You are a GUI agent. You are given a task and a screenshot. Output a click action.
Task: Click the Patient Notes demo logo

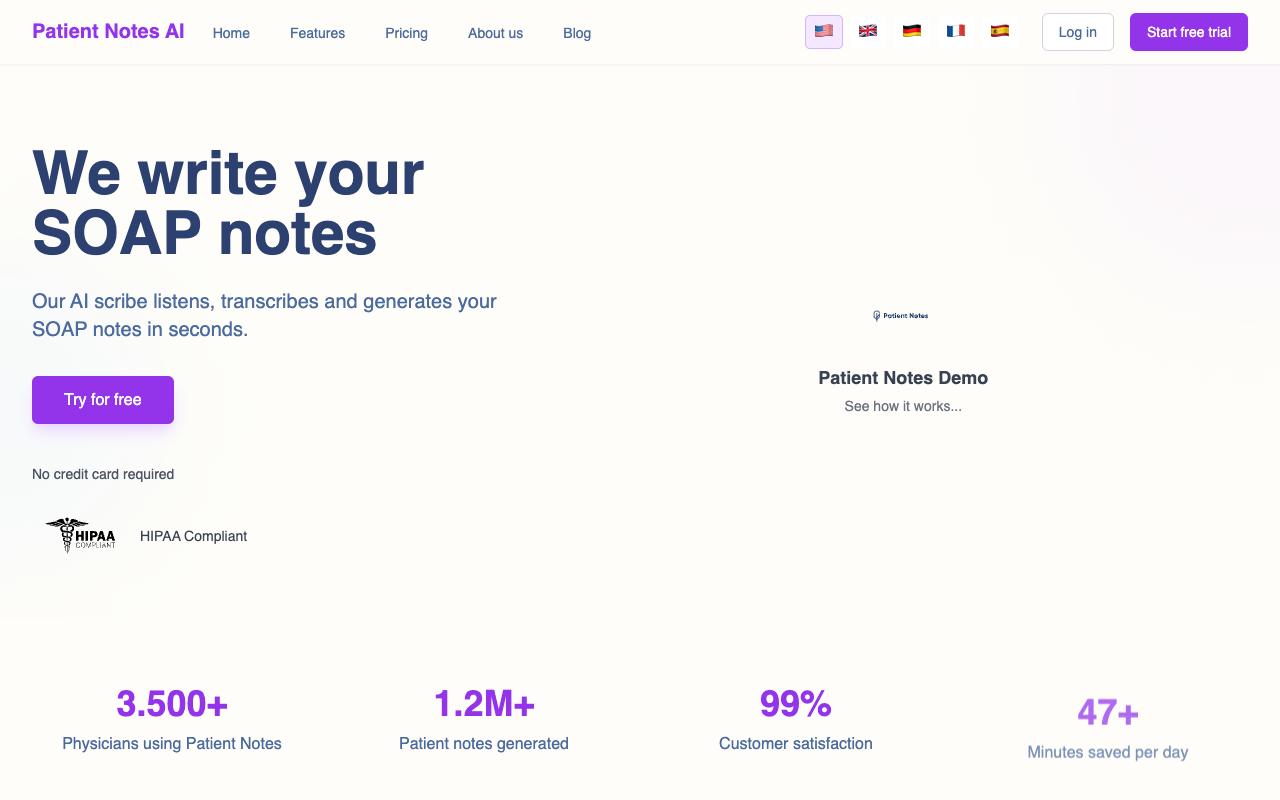tap(901, 316)
